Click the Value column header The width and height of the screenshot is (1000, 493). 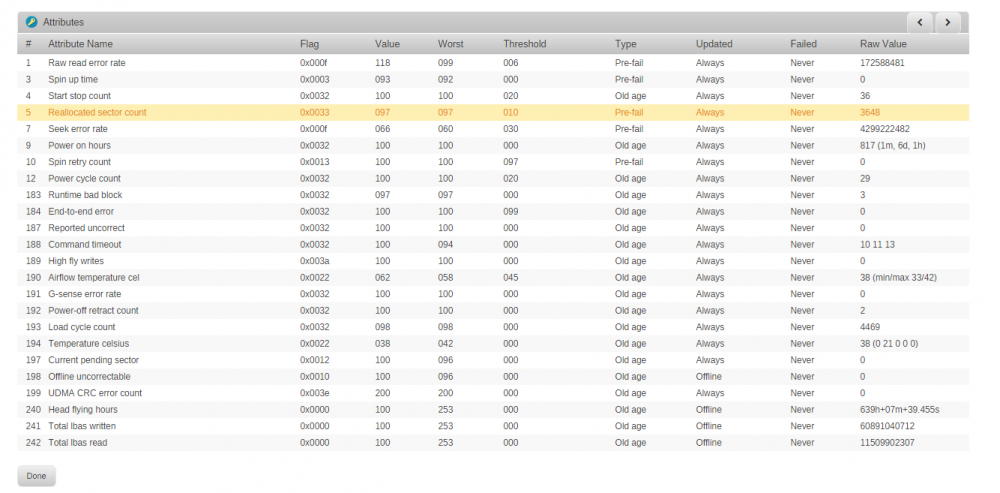(387, 44)
